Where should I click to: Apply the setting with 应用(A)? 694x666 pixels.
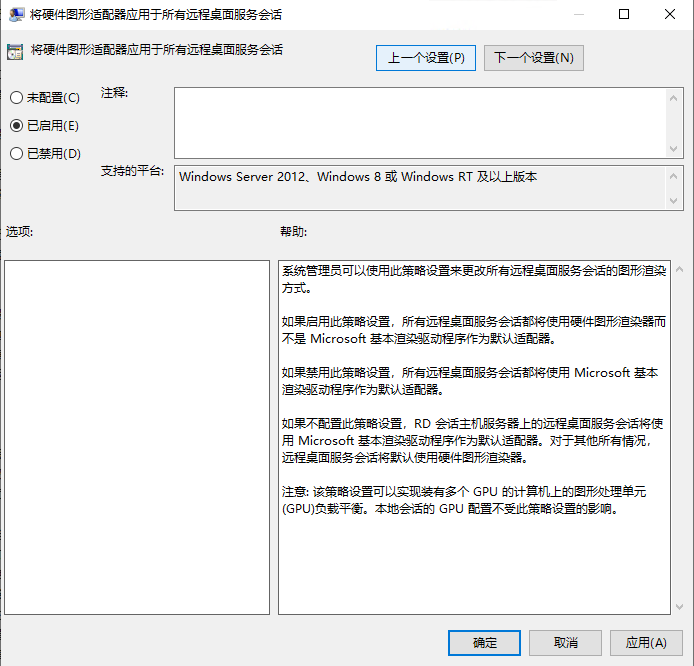point(645,642)
